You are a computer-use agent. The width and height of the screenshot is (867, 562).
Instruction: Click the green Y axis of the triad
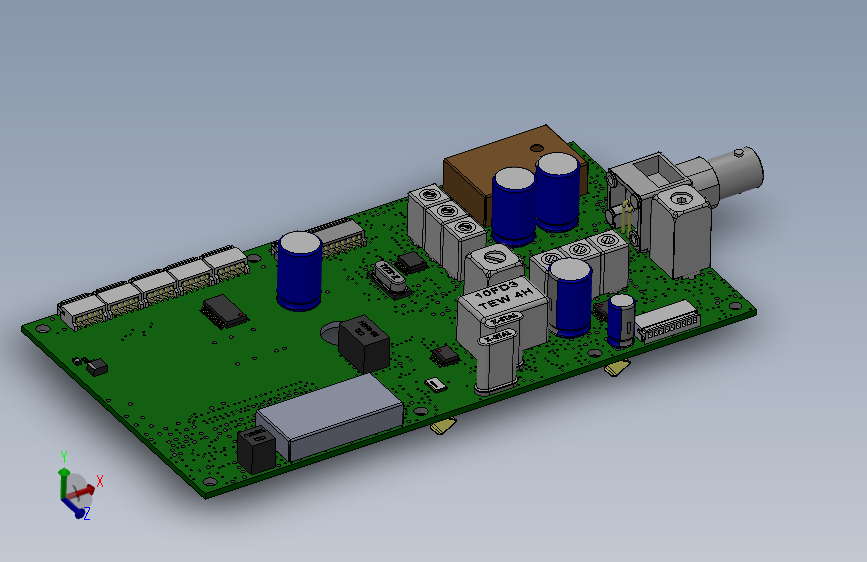[x=63, y=482]
